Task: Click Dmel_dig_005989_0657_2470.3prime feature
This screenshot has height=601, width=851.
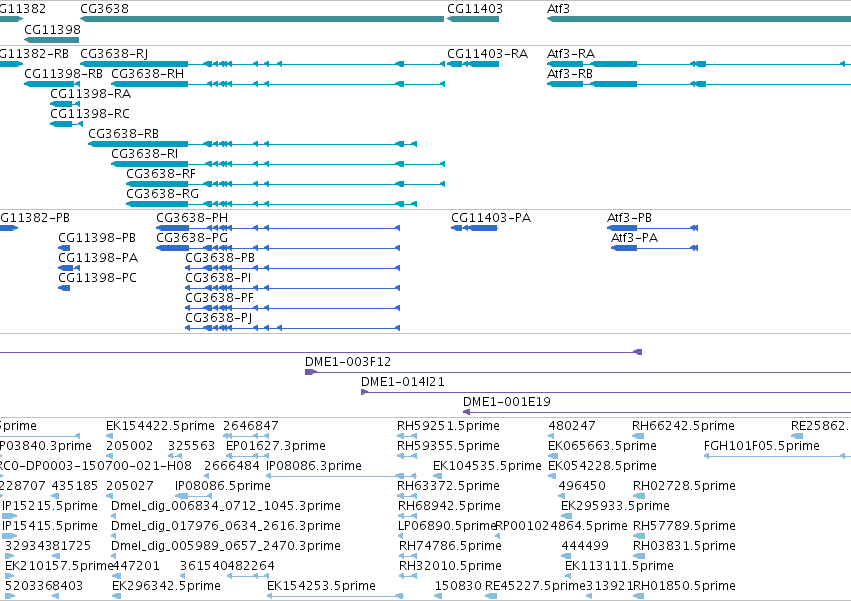Action: (x=226, y=546)
